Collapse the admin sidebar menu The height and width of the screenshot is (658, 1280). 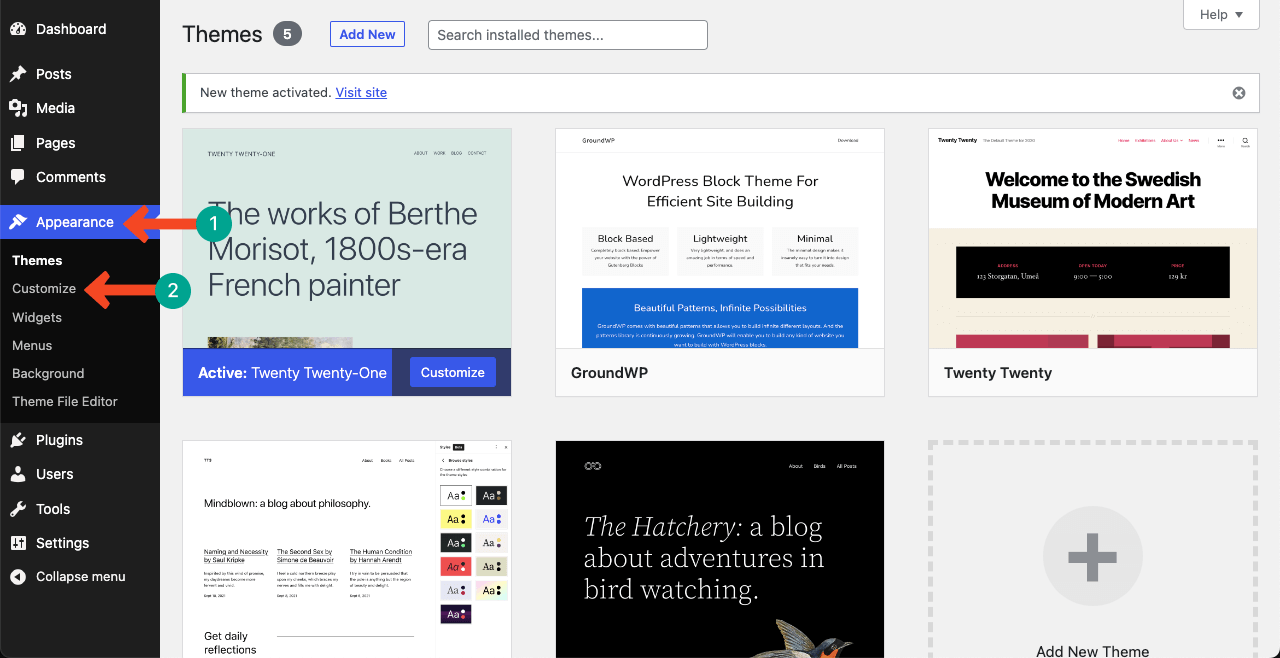point(68,577)
